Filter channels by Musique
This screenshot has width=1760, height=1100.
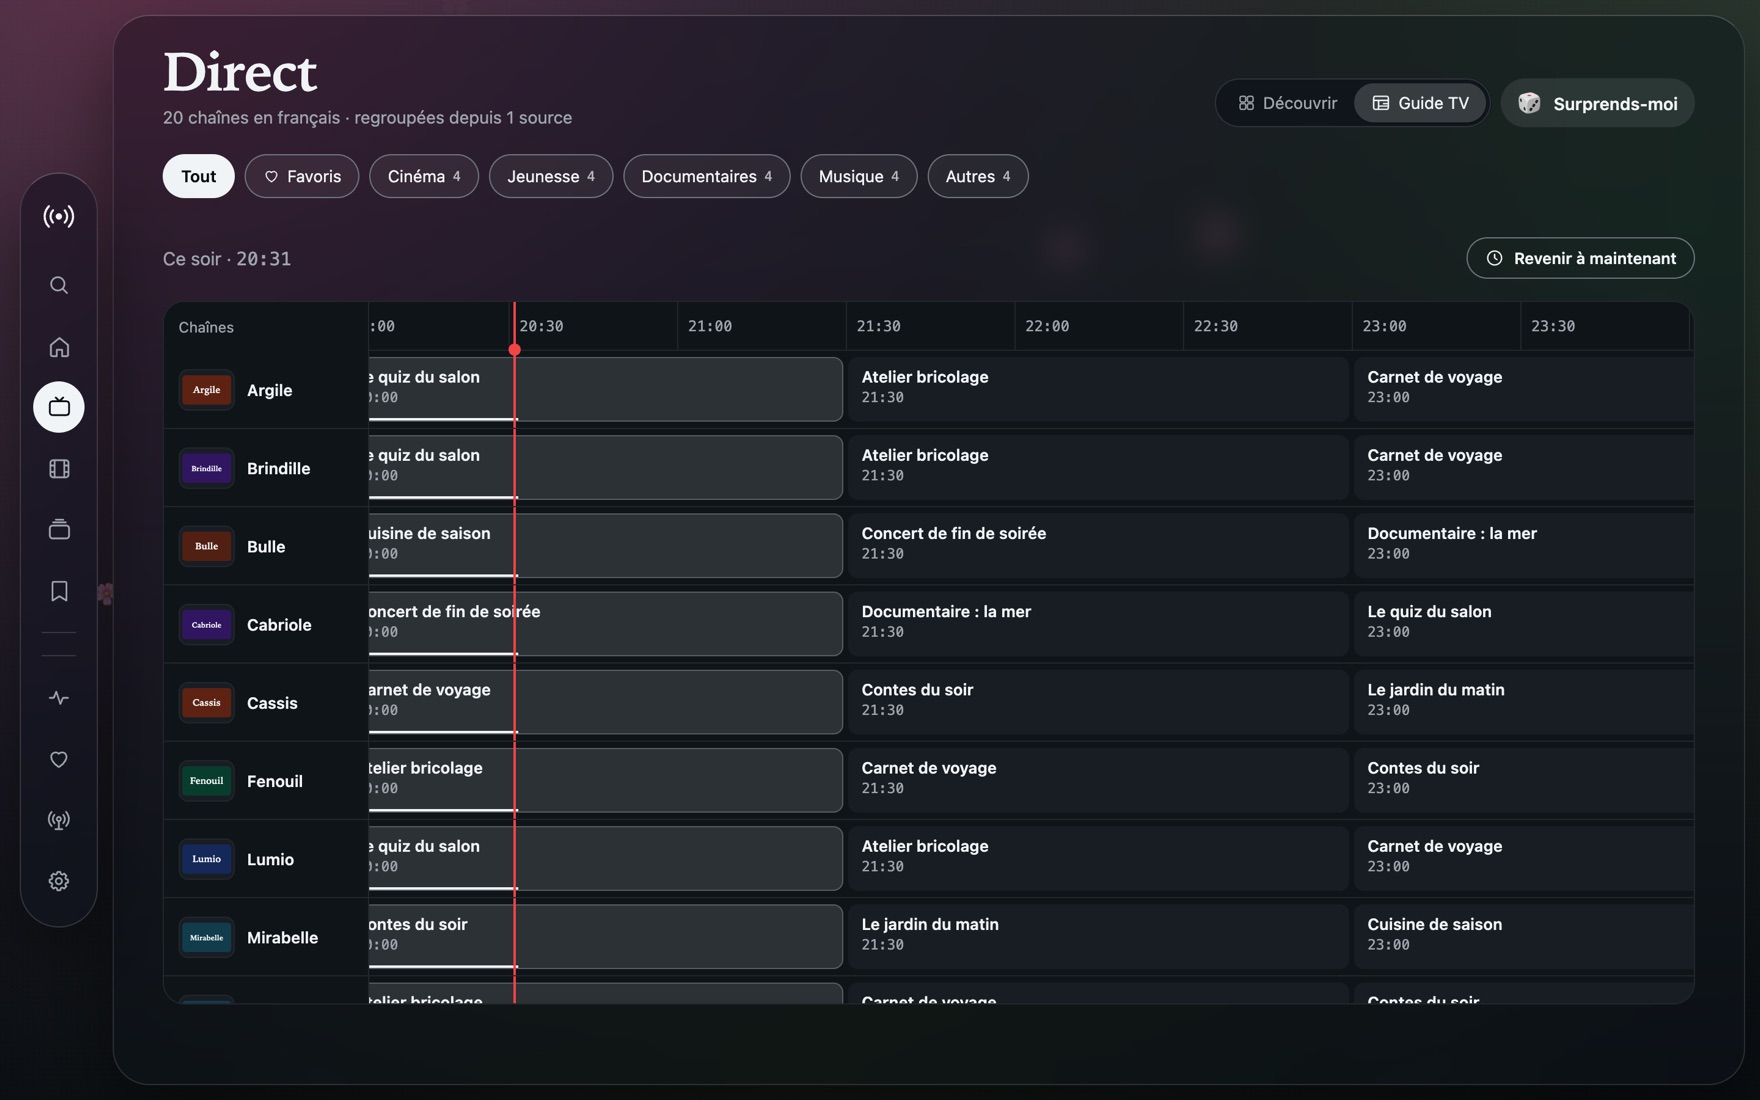coord(859,176)
